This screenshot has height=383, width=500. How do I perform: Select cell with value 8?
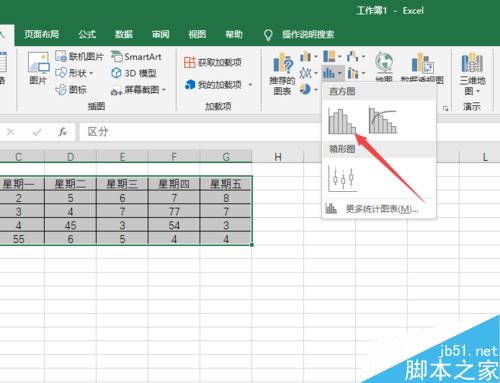pos(226,198)
